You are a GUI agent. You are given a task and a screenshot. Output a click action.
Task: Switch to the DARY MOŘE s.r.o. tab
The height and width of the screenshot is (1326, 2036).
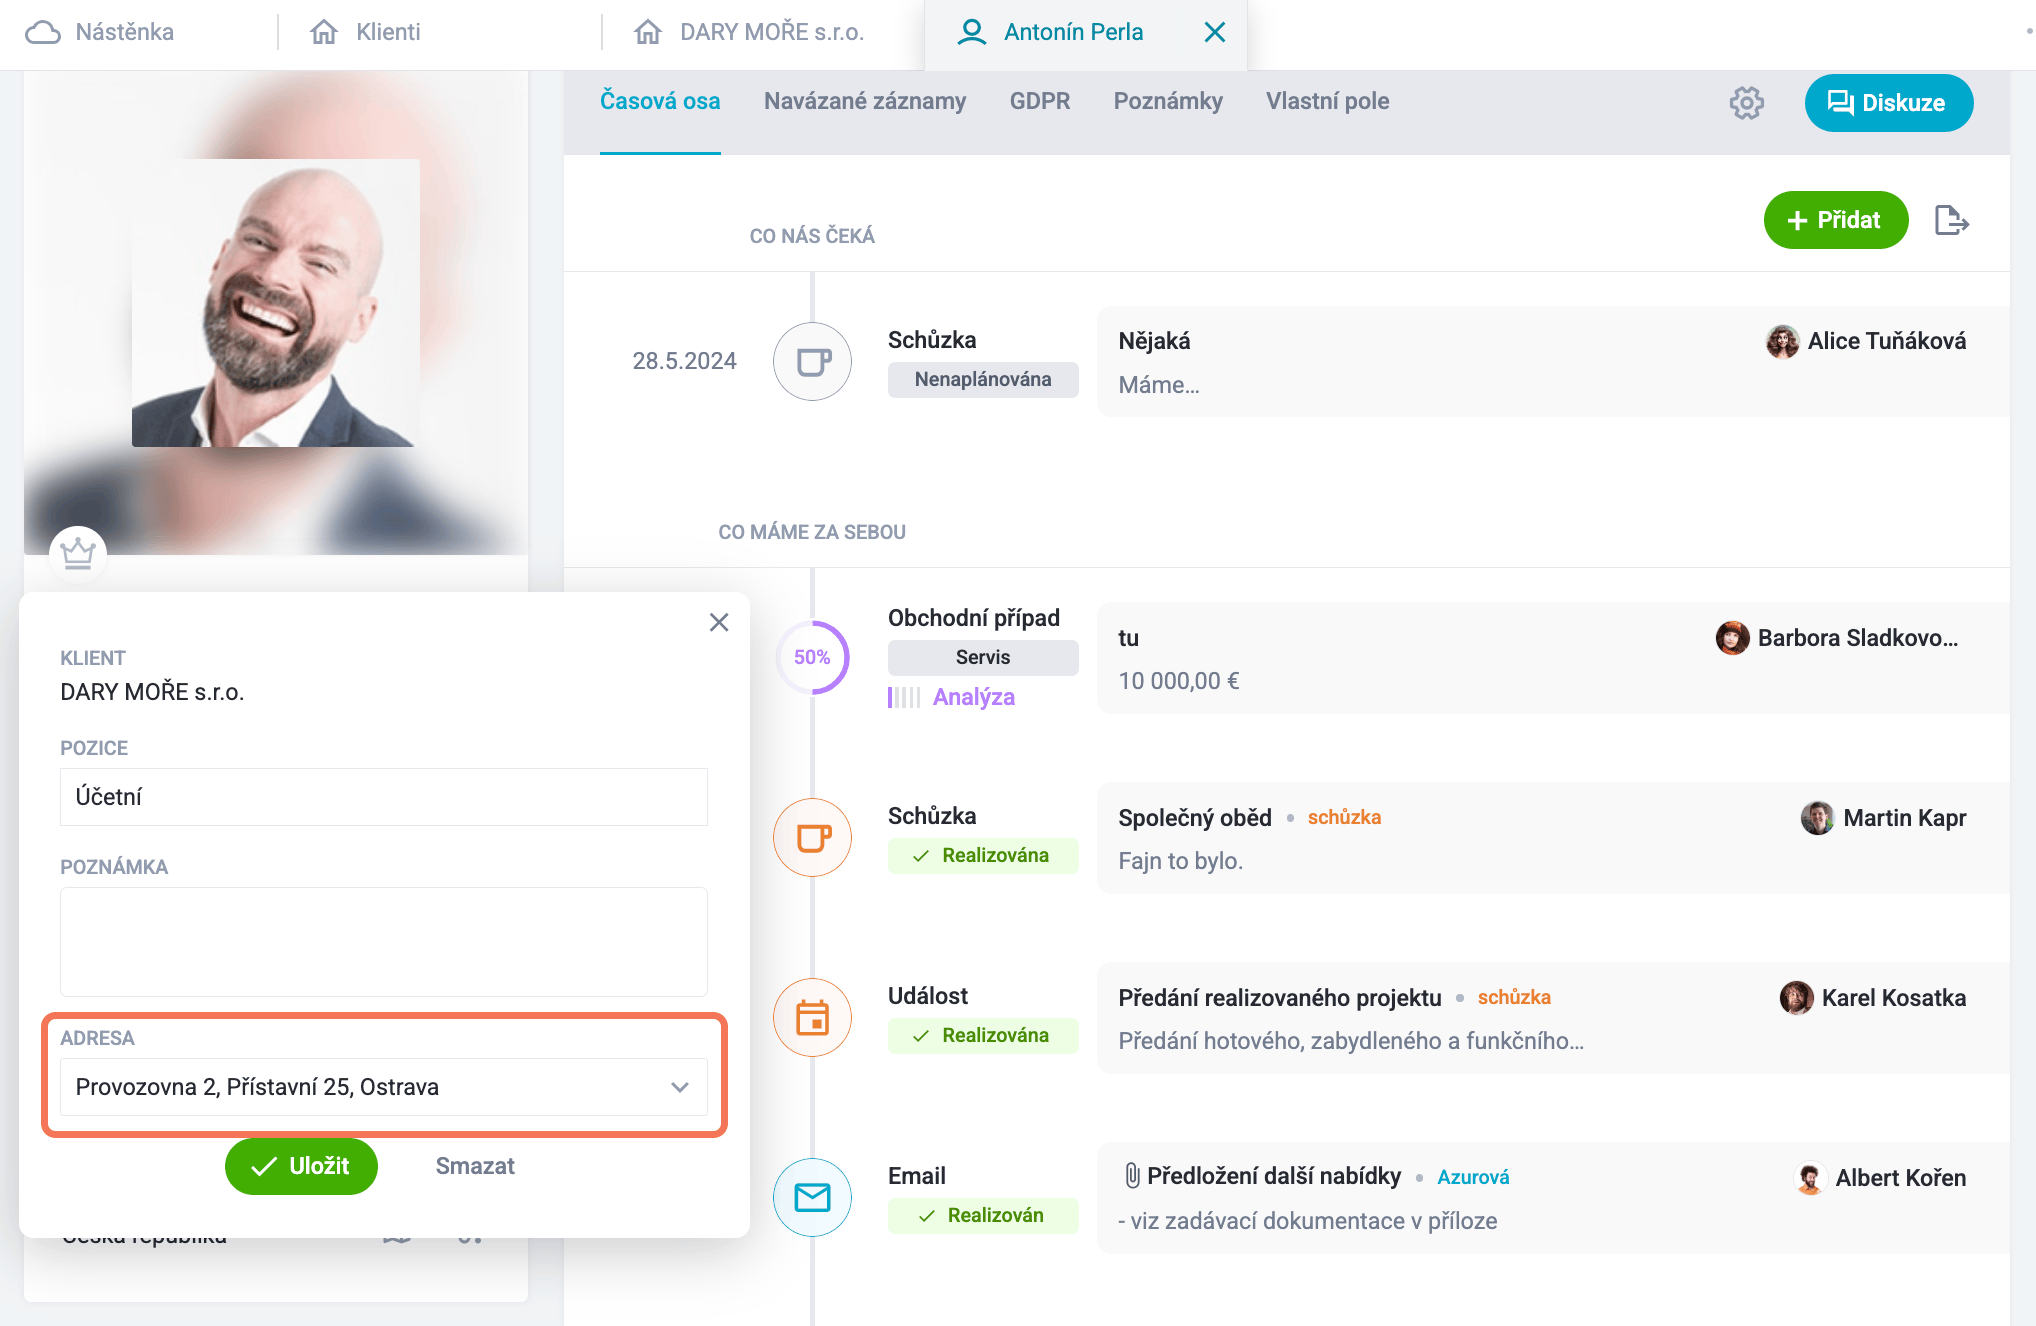pos(749,32)
